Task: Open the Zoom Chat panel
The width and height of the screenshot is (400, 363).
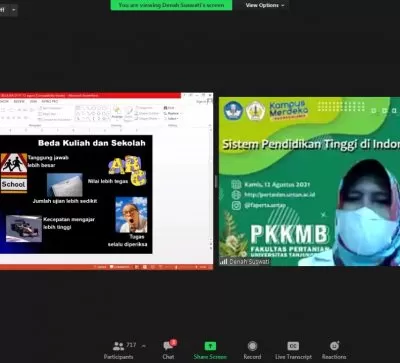Action: pyautogui.click(x=168, y=350)
